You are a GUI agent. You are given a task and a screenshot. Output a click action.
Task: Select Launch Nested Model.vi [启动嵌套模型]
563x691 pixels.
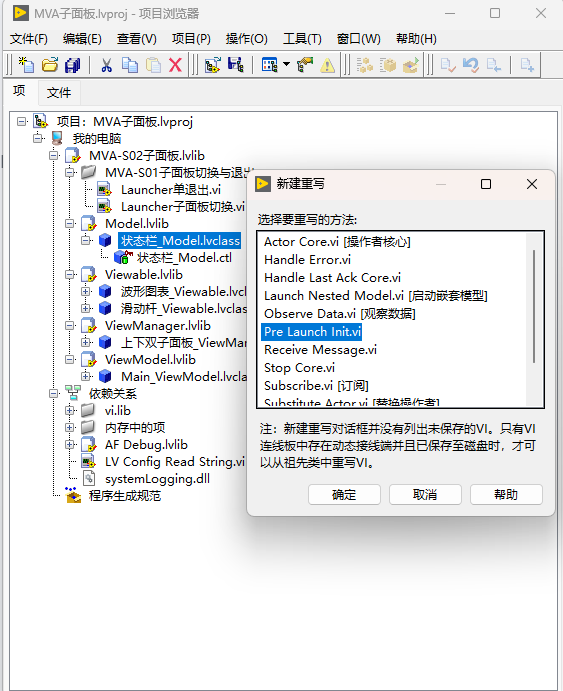pos(376,296)
